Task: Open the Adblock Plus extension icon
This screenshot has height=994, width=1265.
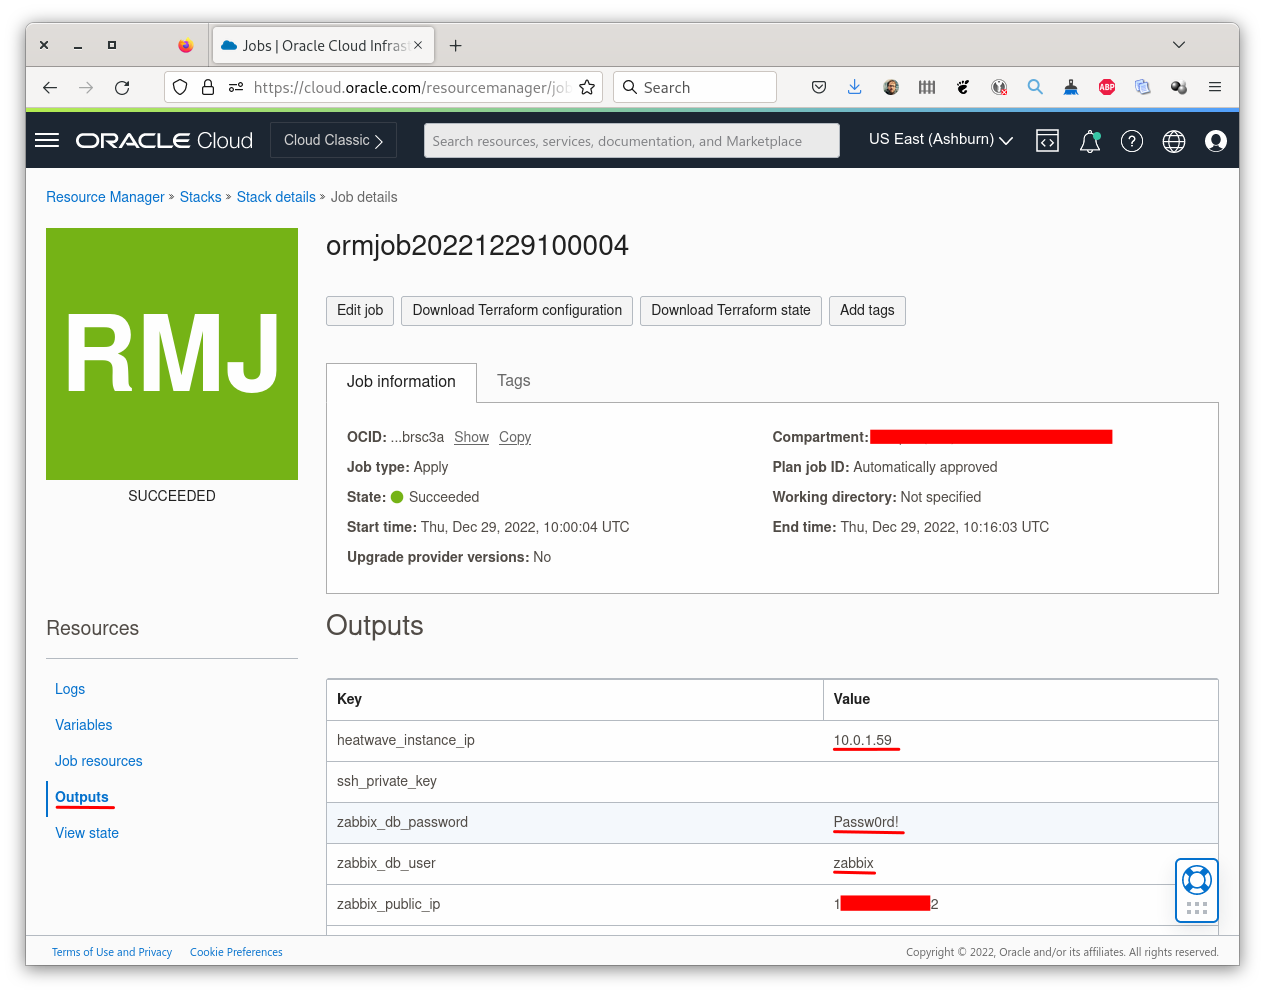Action: pyautogui.click(x=1107, y=87)
